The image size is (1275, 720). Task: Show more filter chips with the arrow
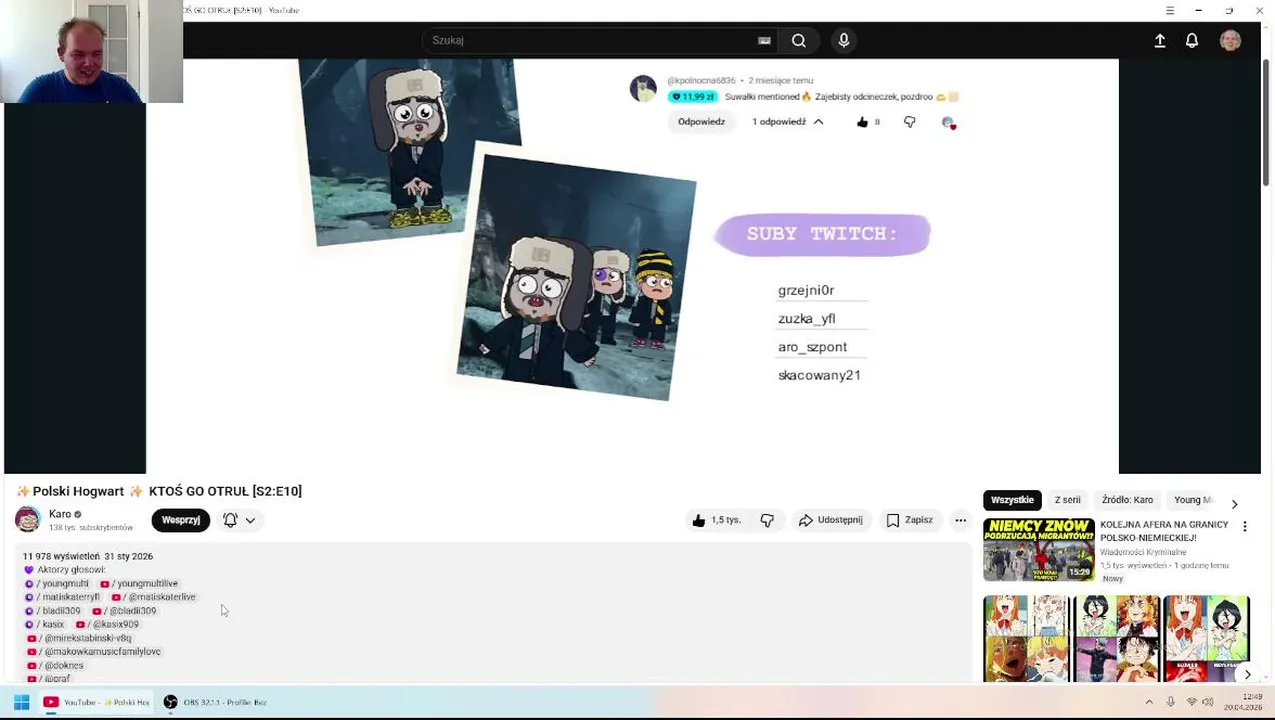tap(1234, 503)
